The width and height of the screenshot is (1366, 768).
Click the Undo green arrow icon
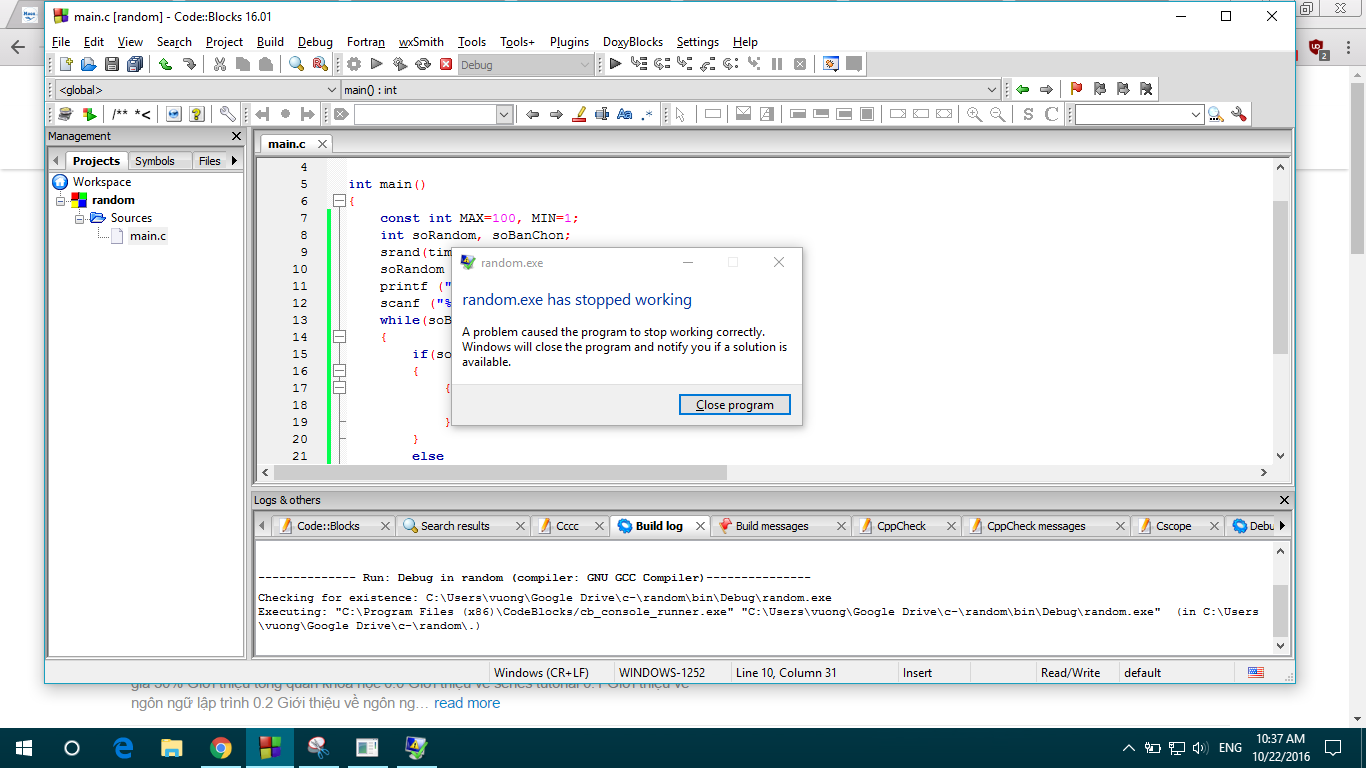[164, 64]
